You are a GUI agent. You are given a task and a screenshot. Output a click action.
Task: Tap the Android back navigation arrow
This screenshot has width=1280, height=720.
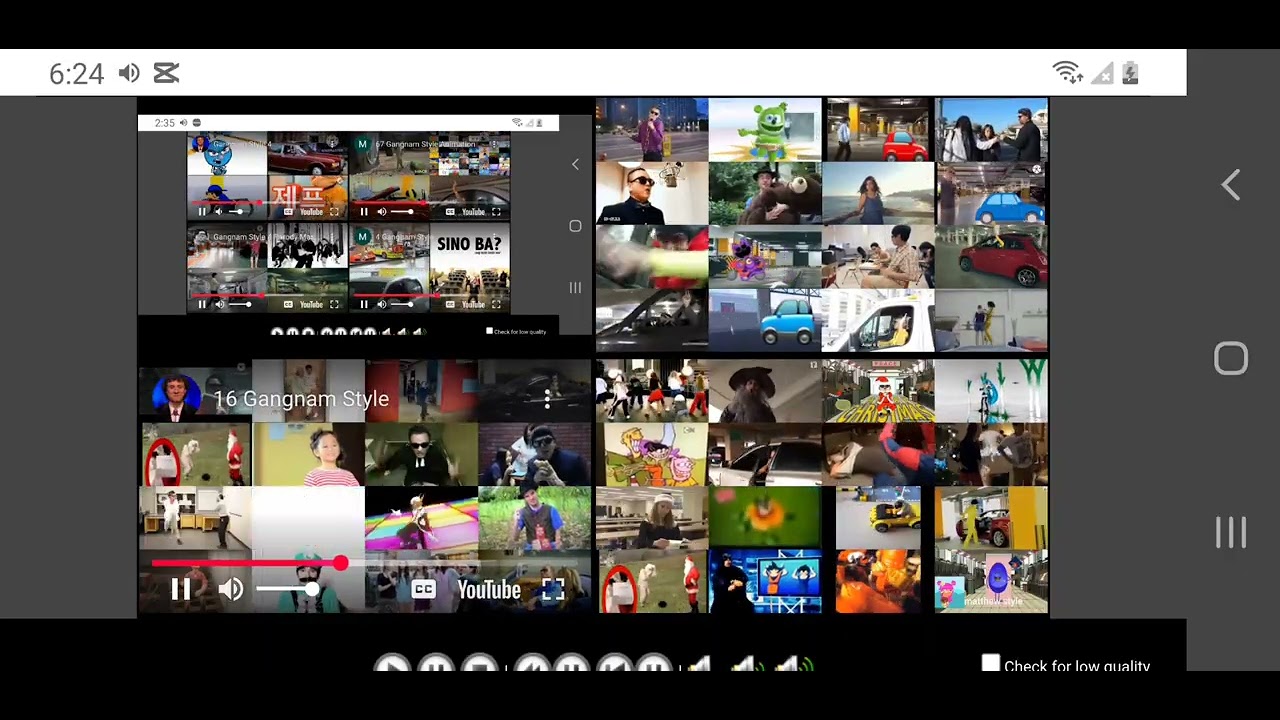(x=1231, y=185)
